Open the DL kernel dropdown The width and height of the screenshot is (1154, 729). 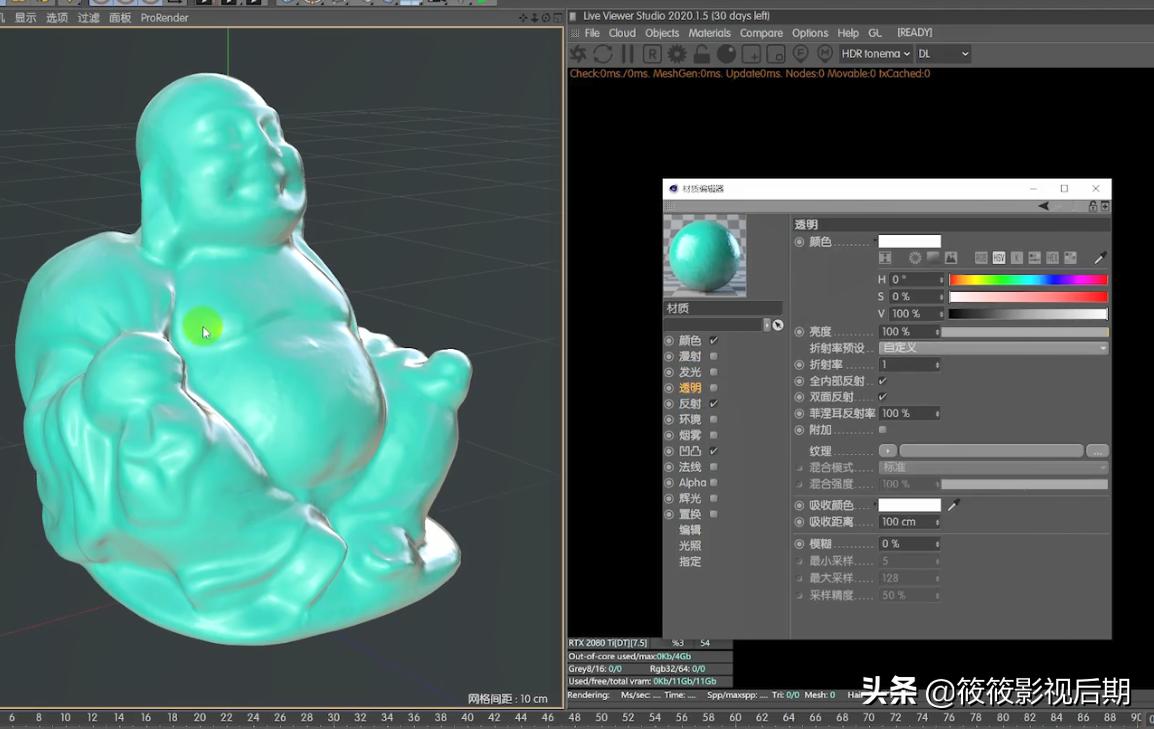click(941, 54)
